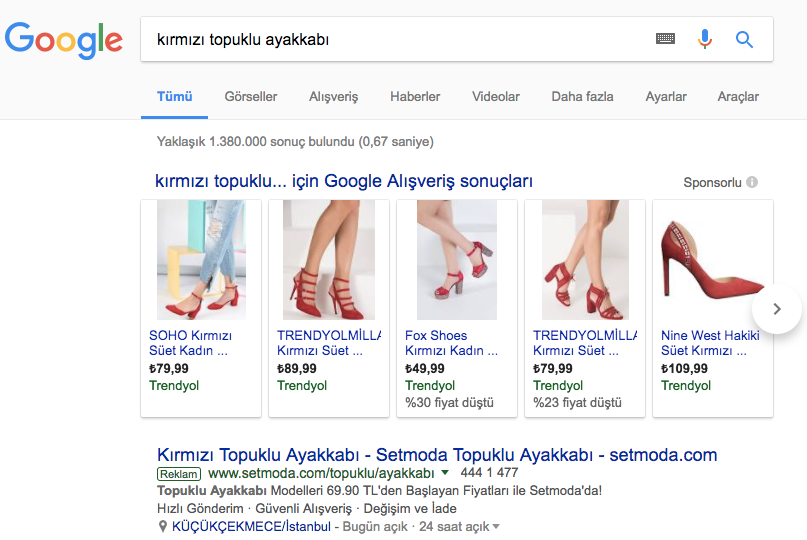Click the location pin icon near KÜÇÜKÇEKMECE
Viewport: 807px width, 540px height.
click(x=163, y=527)
